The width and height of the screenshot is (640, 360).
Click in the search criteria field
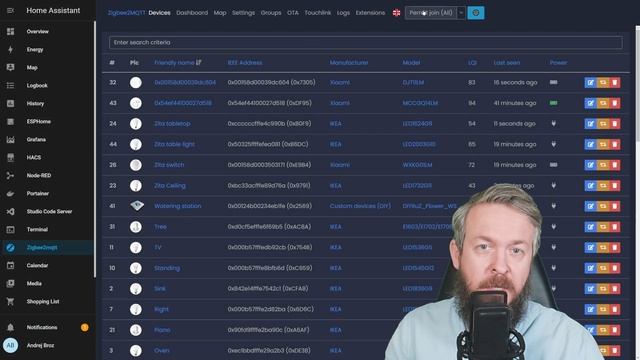point(366,42)
